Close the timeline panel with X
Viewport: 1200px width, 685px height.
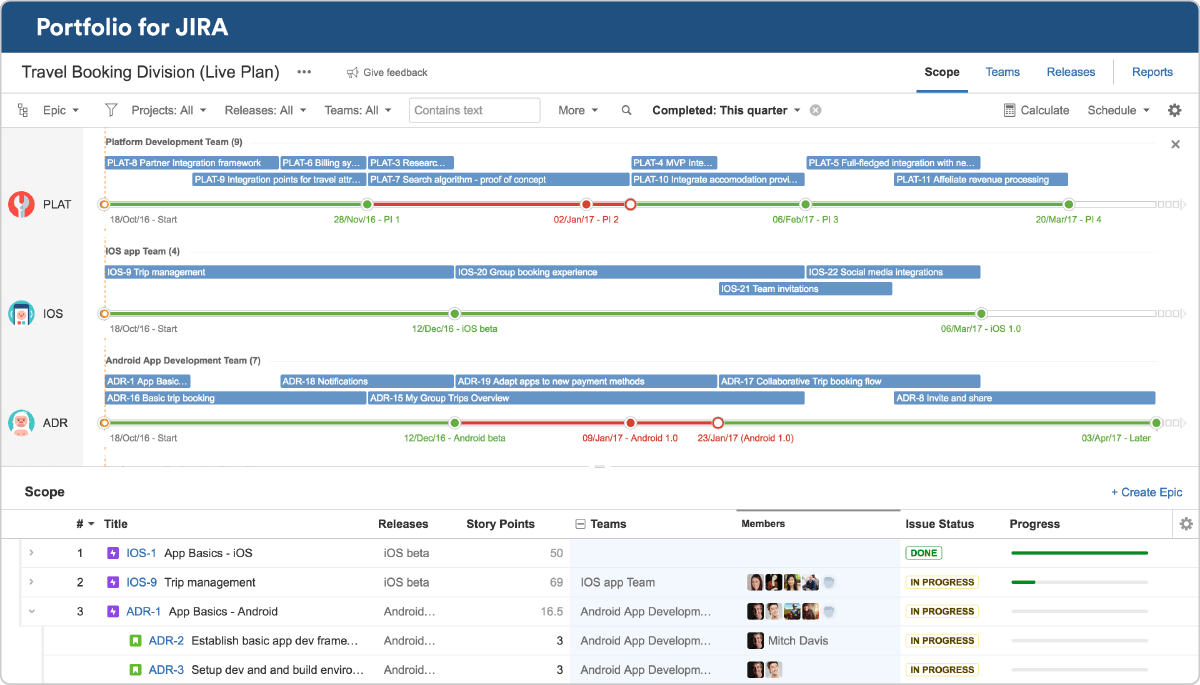click(1175, 145)
